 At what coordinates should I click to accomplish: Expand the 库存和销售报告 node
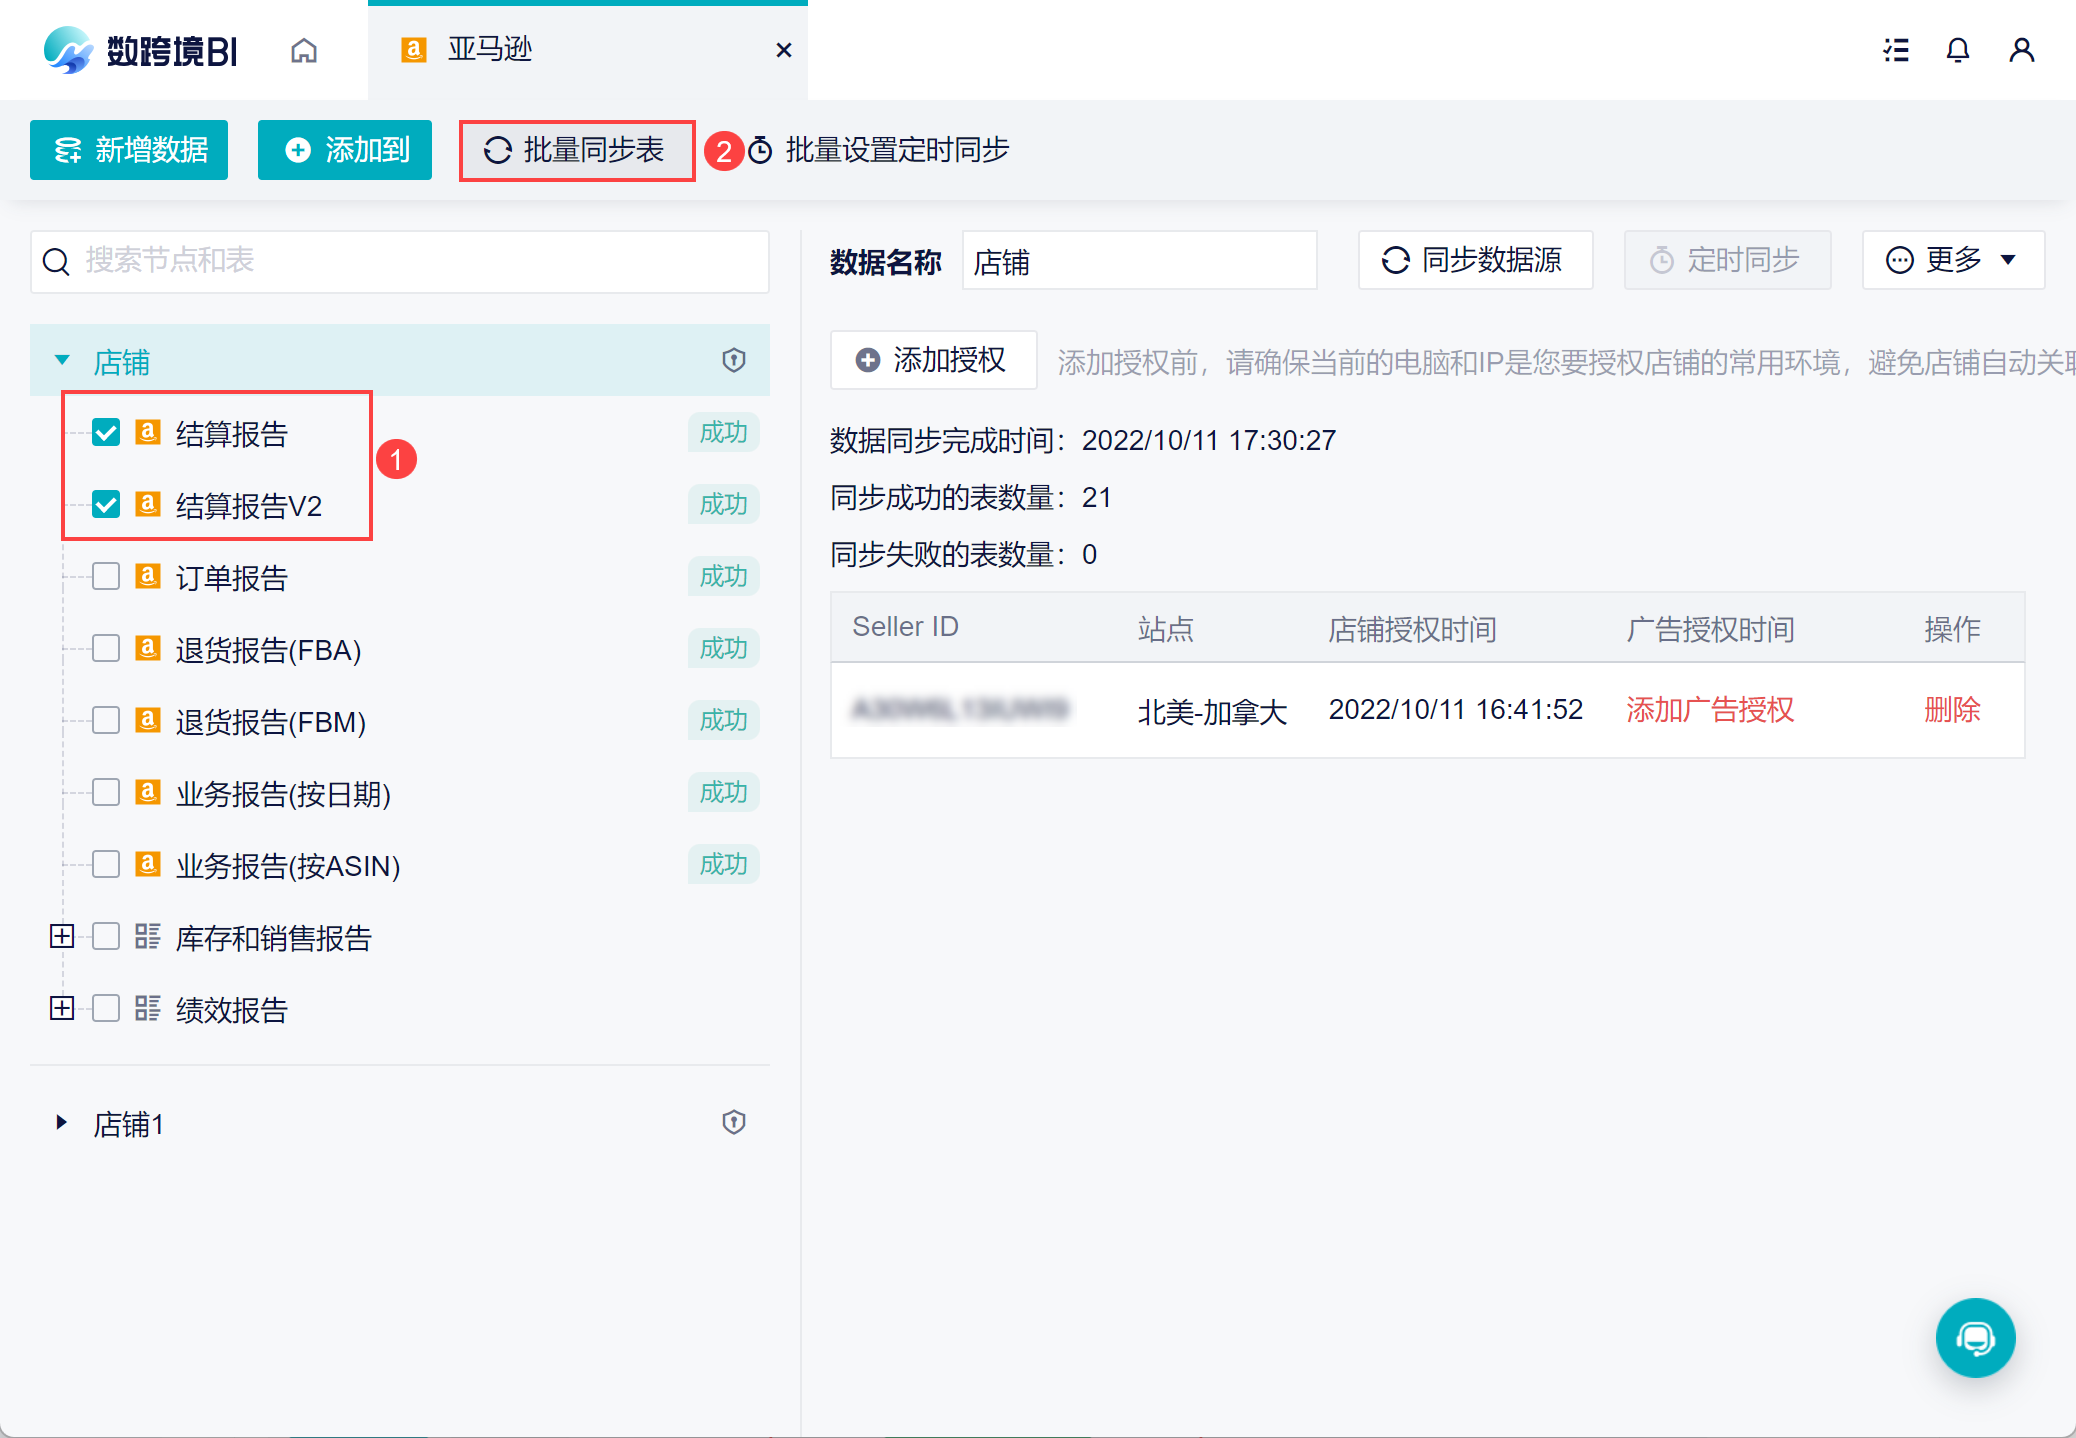(x=62, y=937)
